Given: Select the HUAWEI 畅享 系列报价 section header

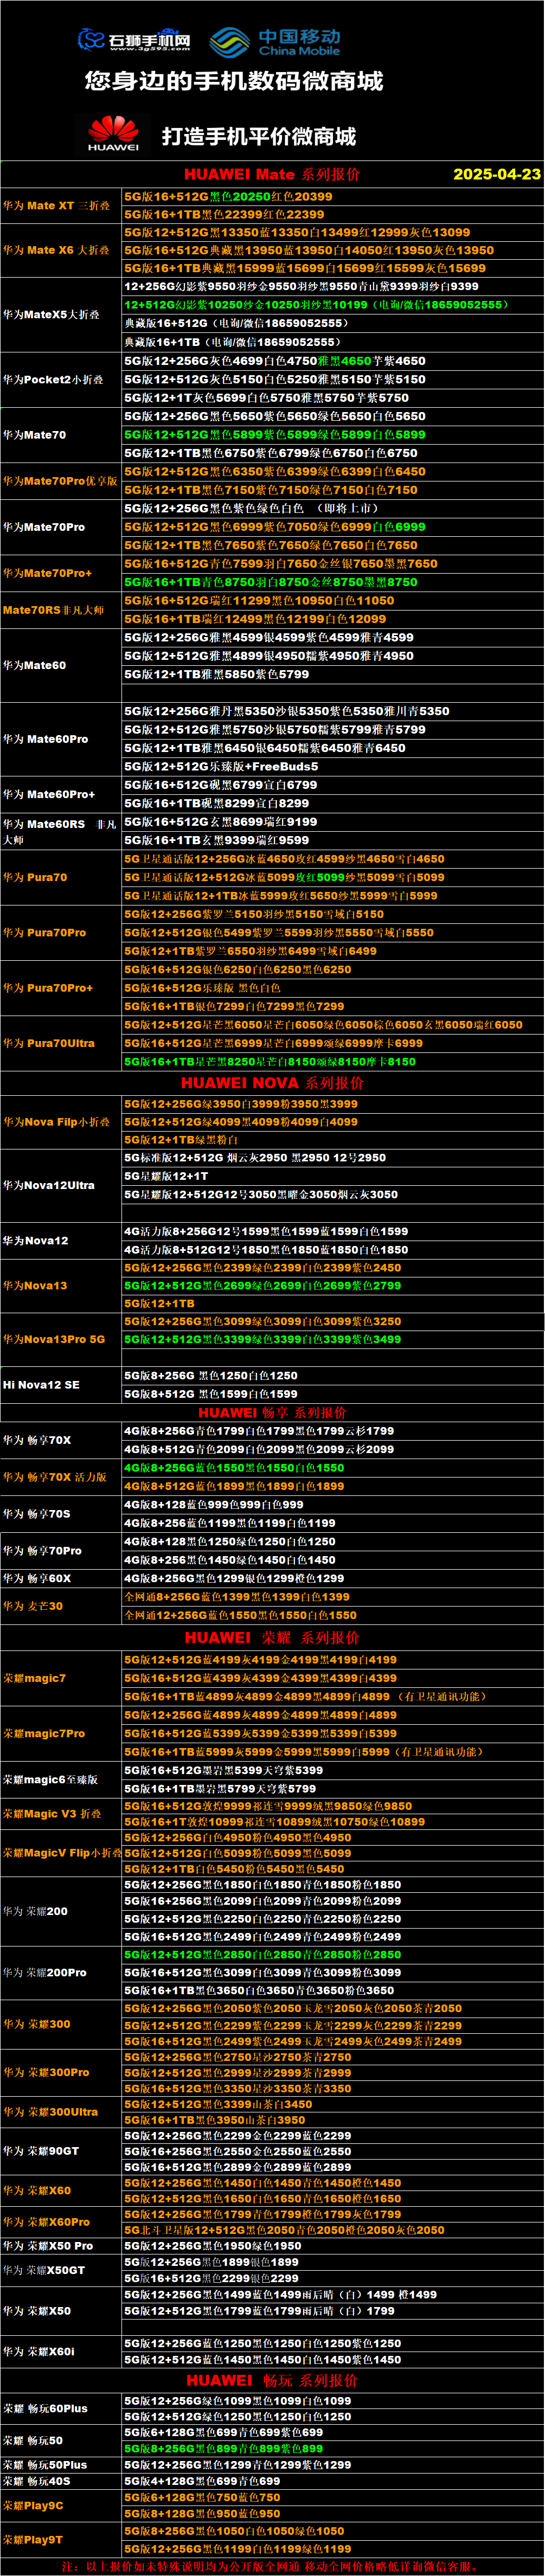Looking at the screenshot, I should (272, 1413).
